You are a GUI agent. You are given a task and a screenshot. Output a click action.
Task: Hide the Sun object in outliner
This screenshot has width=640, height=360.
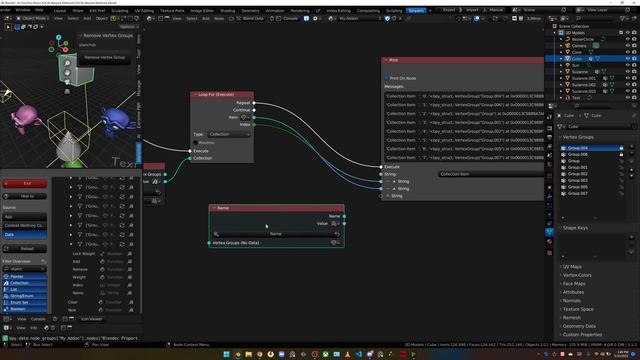point(628,65)
